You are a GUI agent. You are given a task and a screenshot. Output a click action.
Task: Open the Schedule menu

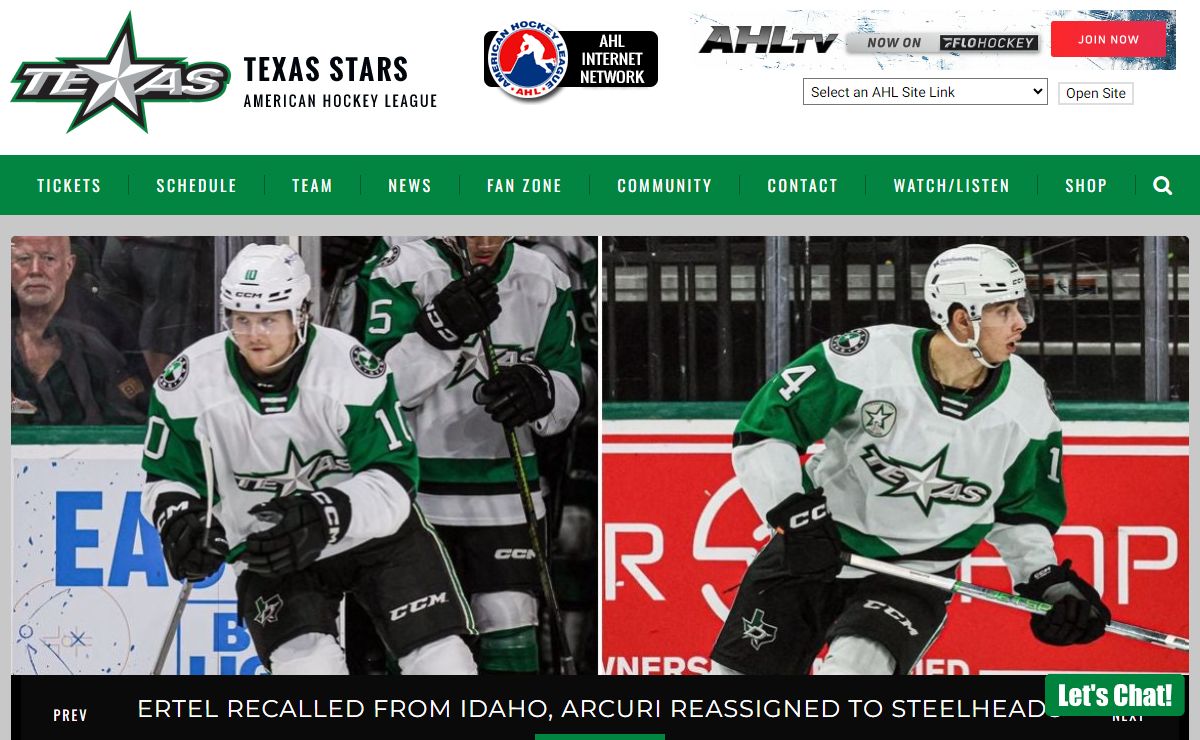point(196,186)
